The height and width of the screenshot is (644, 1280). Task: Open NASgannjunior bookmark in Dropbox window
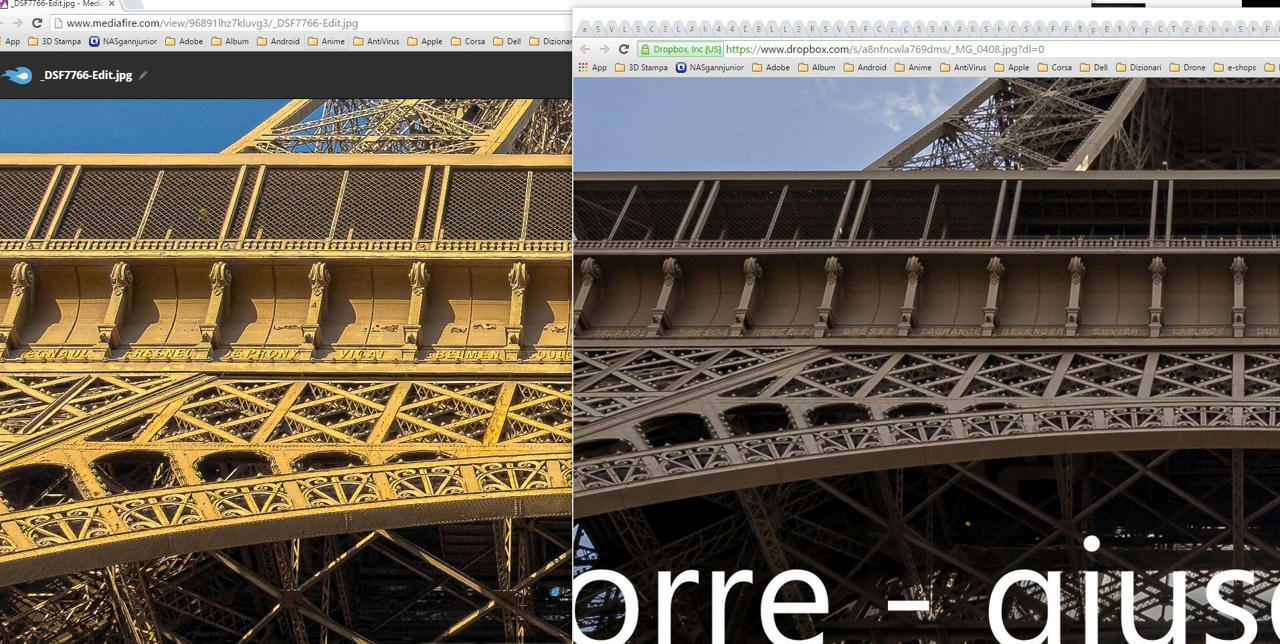(x=710, y=67)
